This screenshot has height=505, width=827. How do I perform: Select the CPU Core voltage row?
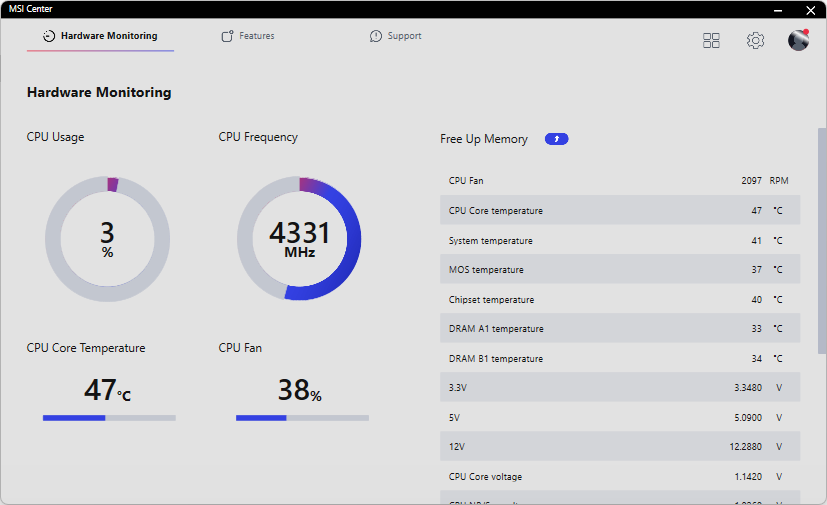pos(619,477)
